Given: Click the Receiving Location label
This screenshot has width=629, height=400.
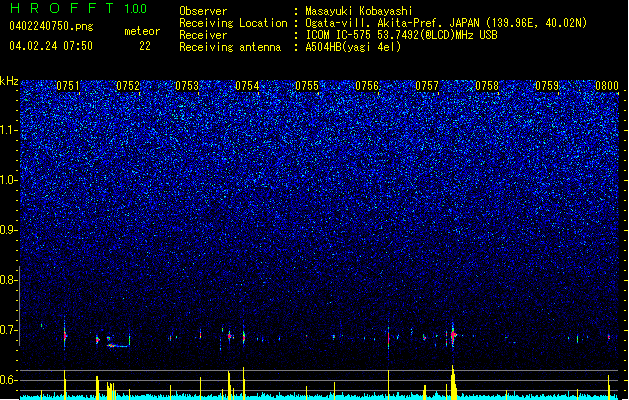Looking at the screenshot, I should (233, 23).
